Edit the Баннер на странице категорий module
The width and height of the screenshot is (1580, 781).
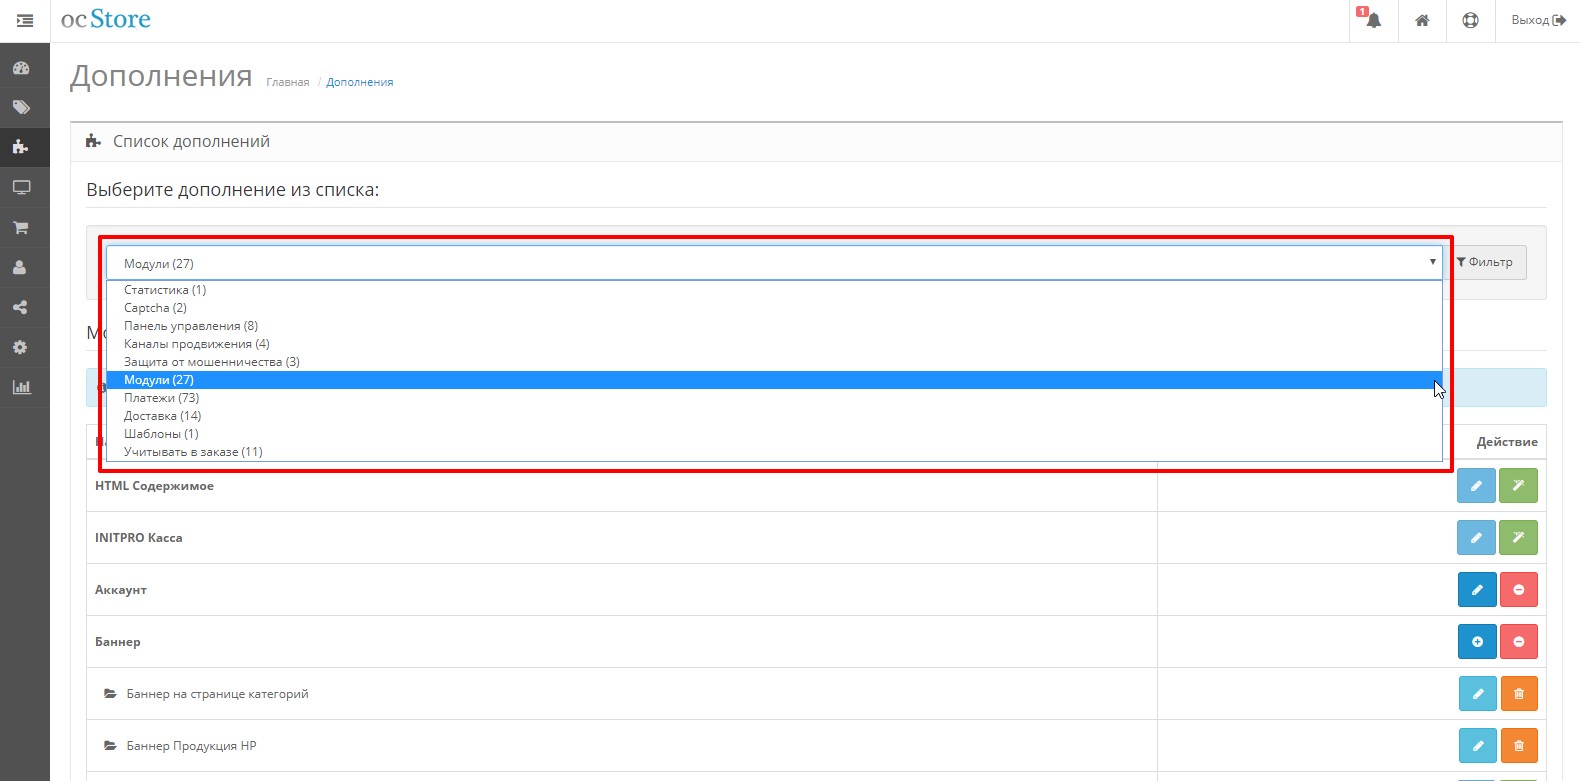(x=1477, y=694)
